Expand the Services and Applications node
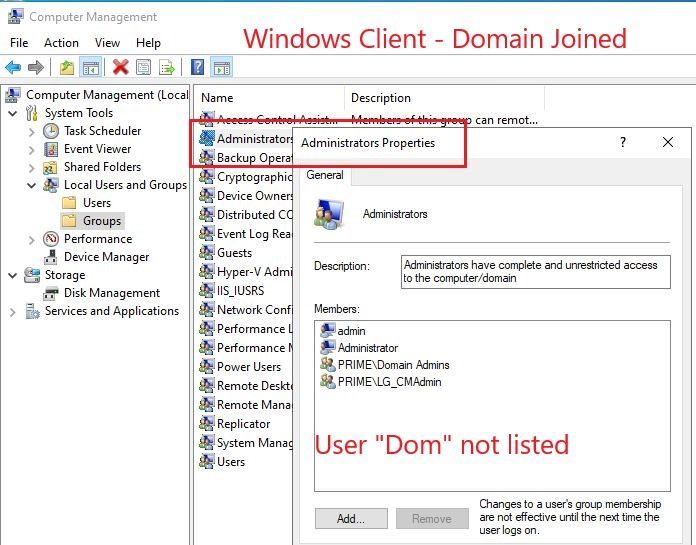 [x=12, y=312]
